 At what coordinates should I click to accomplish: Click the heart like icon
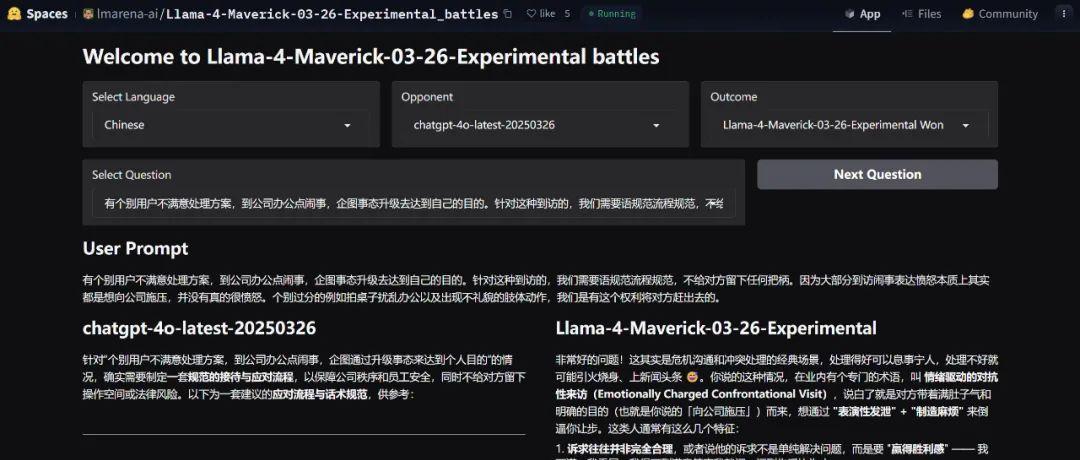[531, 14]
